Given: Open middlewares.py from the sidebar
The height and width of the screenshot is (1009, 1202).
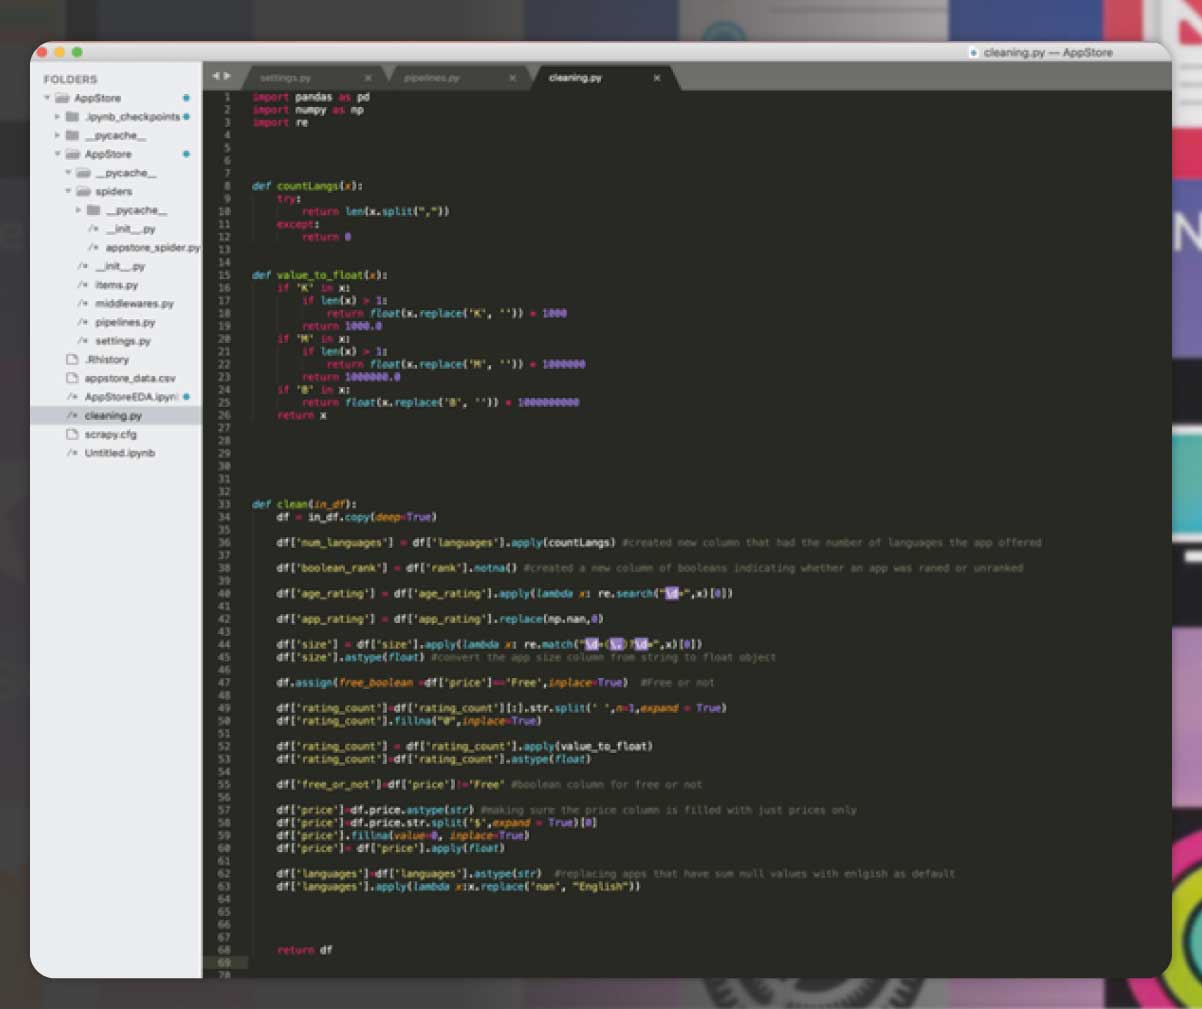Looking at the screenshot, I should (x=134, y=303).
